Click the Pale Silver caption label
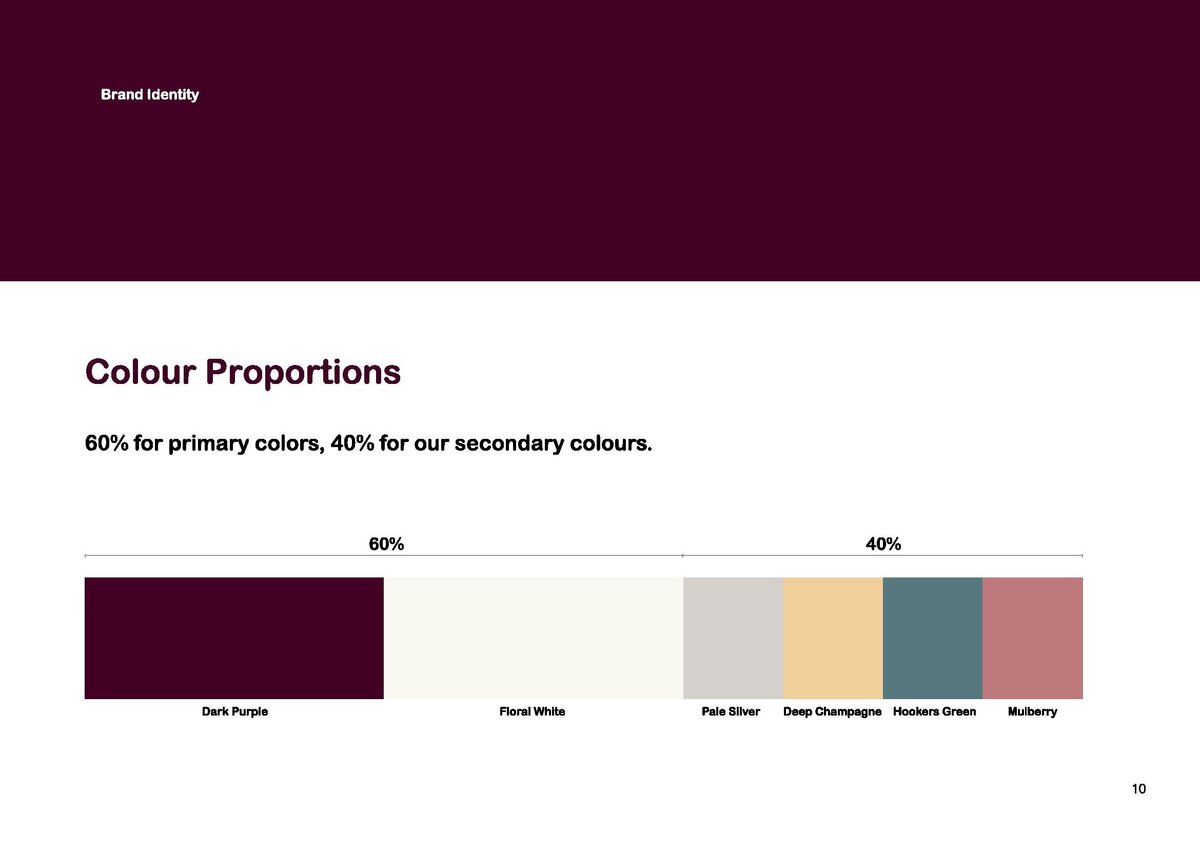This screenshot has width=1200, height=849. pyautogui.click(x=731, y=712)
